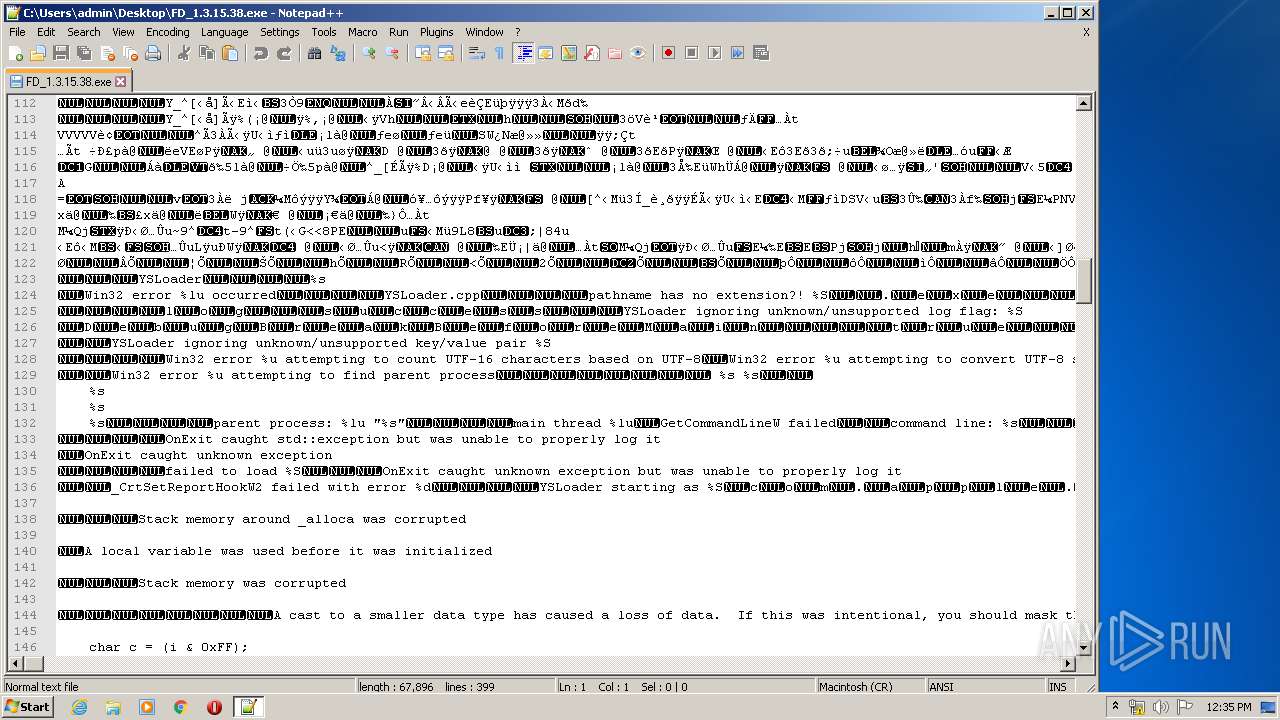Open the Windows Start menu
This screenshot has height=720, width=1280.
coord(28,707)
